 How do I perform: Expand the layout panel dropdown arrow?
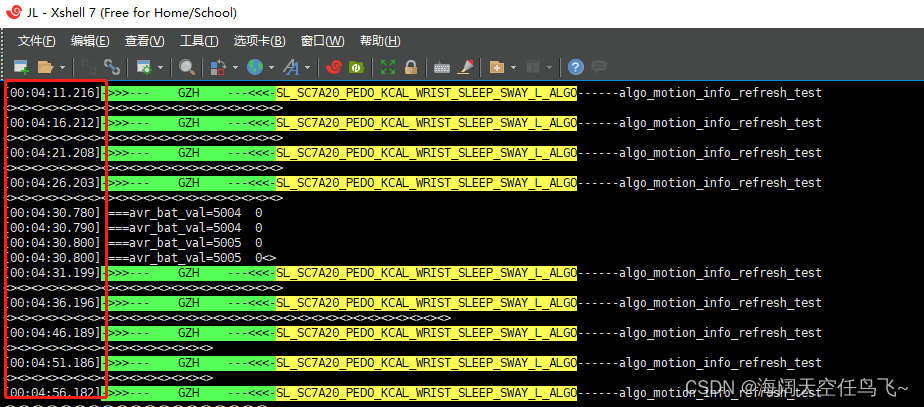pos(549,68)
